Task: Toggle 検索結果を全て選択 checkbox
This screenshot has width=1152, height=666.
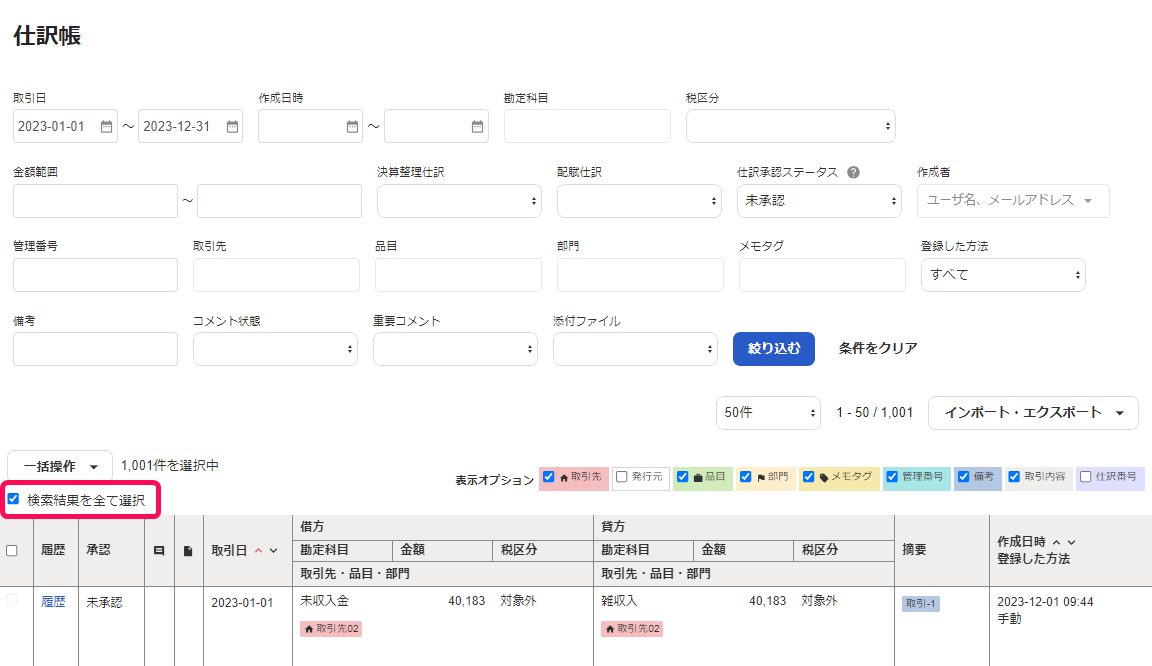Action: coord(13,499)
